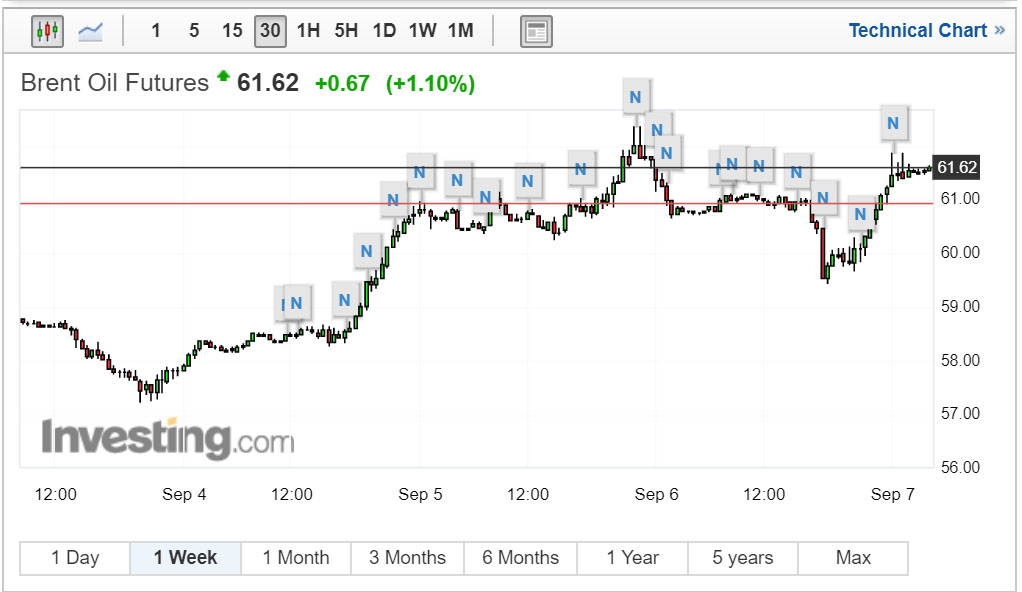Click the news marker at the chart's highest peak

(635, 98)
